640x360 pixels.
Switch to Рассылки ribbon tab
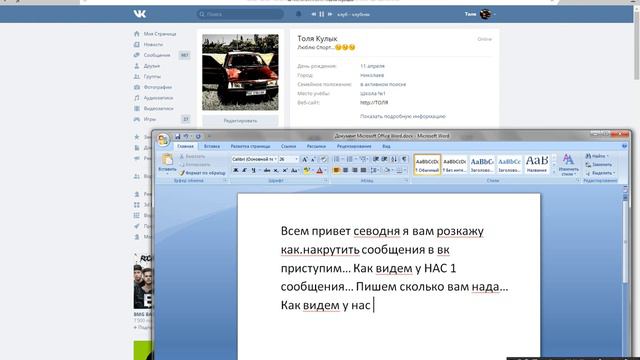pyautogui.click(x=316, y=146)
